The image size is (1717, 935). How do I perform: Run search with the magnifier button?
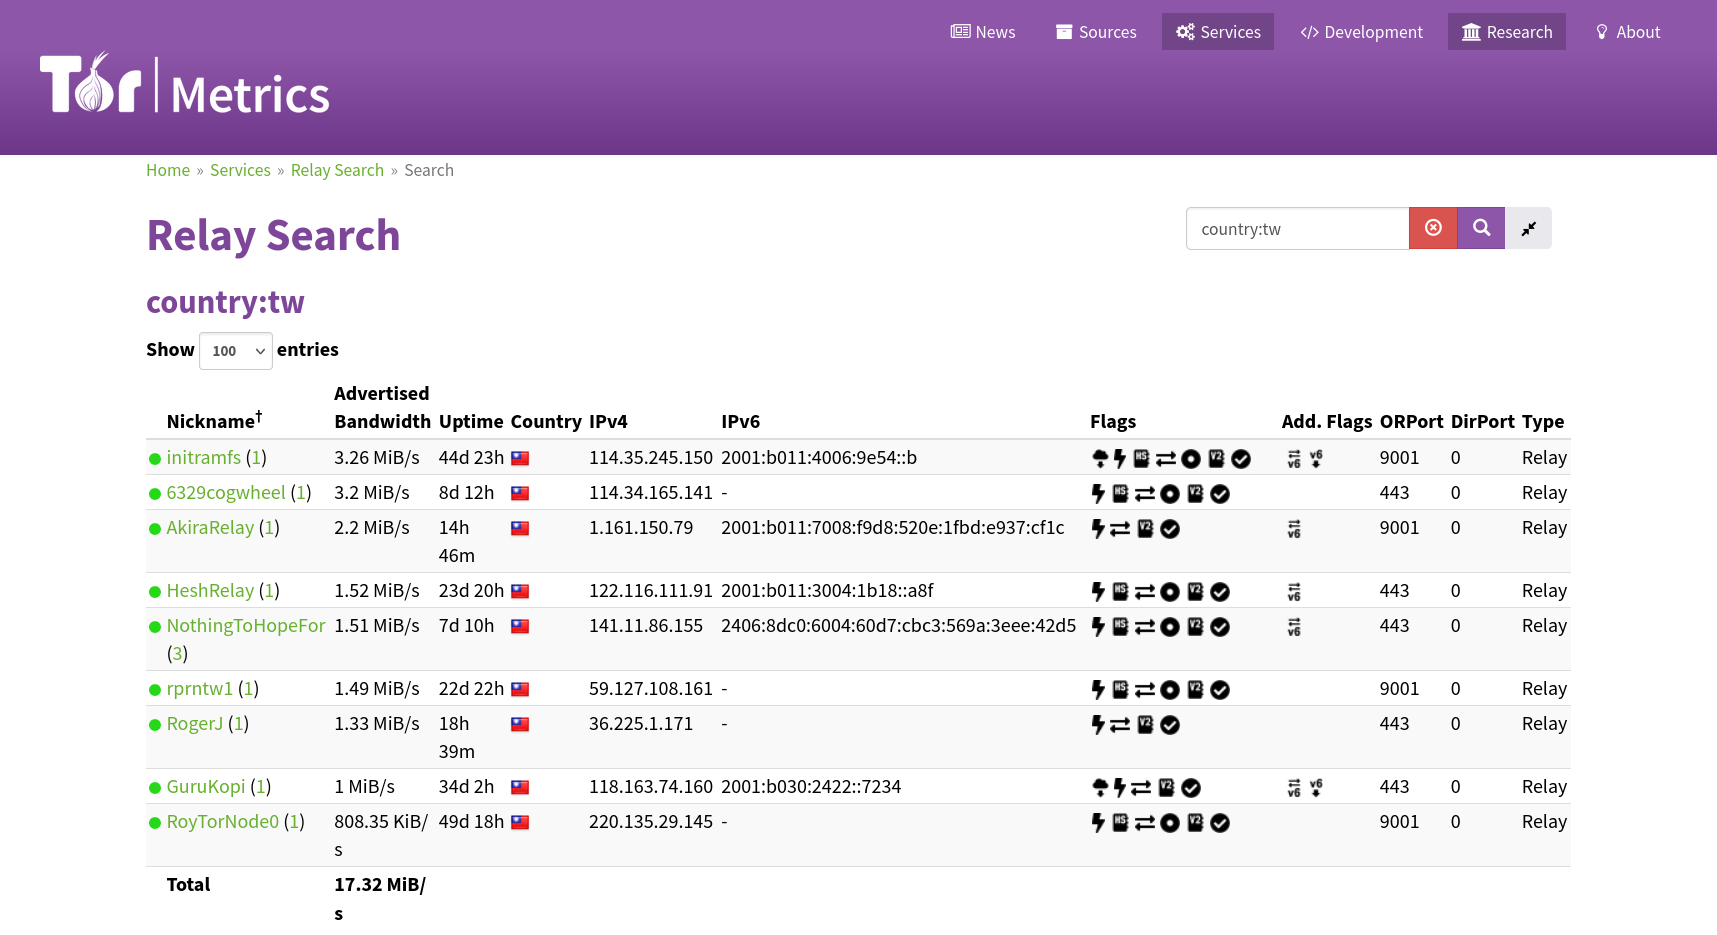pos(1481,228)
